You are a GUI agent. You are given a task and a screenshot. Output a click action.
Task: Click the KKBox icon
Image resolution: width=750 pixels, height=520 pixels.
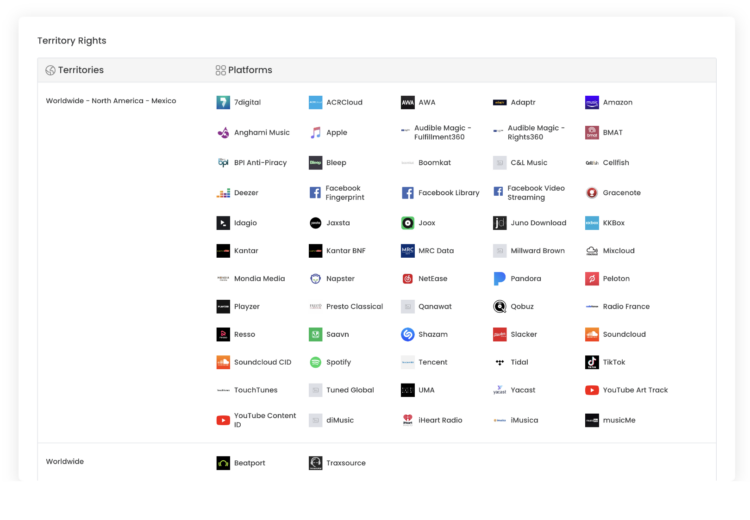click(592, 223)
